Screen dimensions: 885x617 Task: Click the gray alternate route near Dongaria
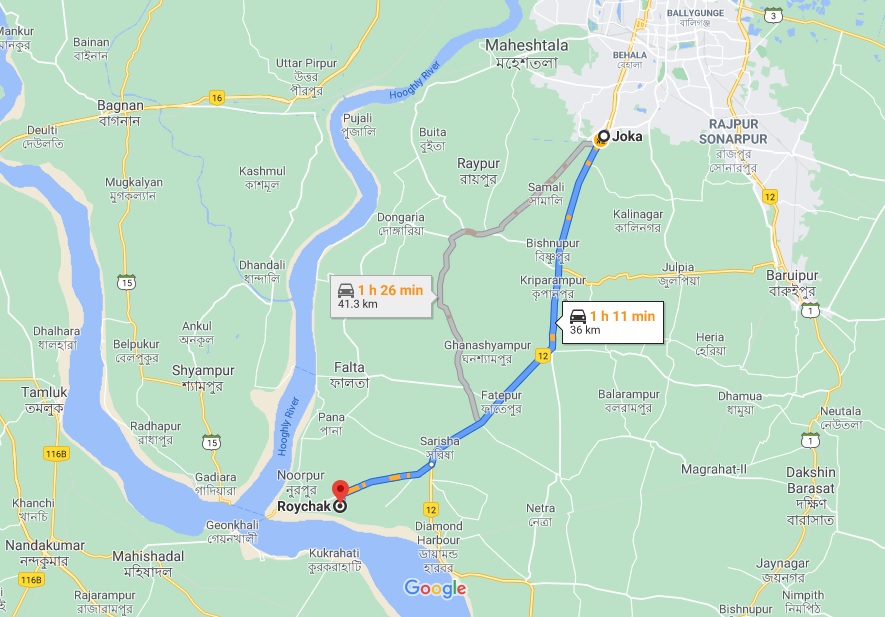coord(446,253)
